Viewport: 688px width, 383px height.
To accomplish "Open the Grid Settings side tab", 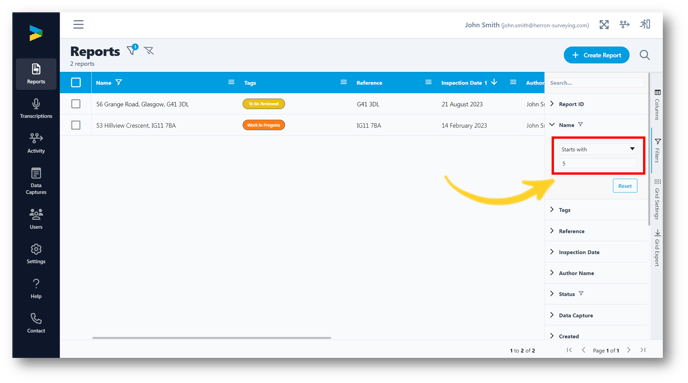I will click(657, 199).
